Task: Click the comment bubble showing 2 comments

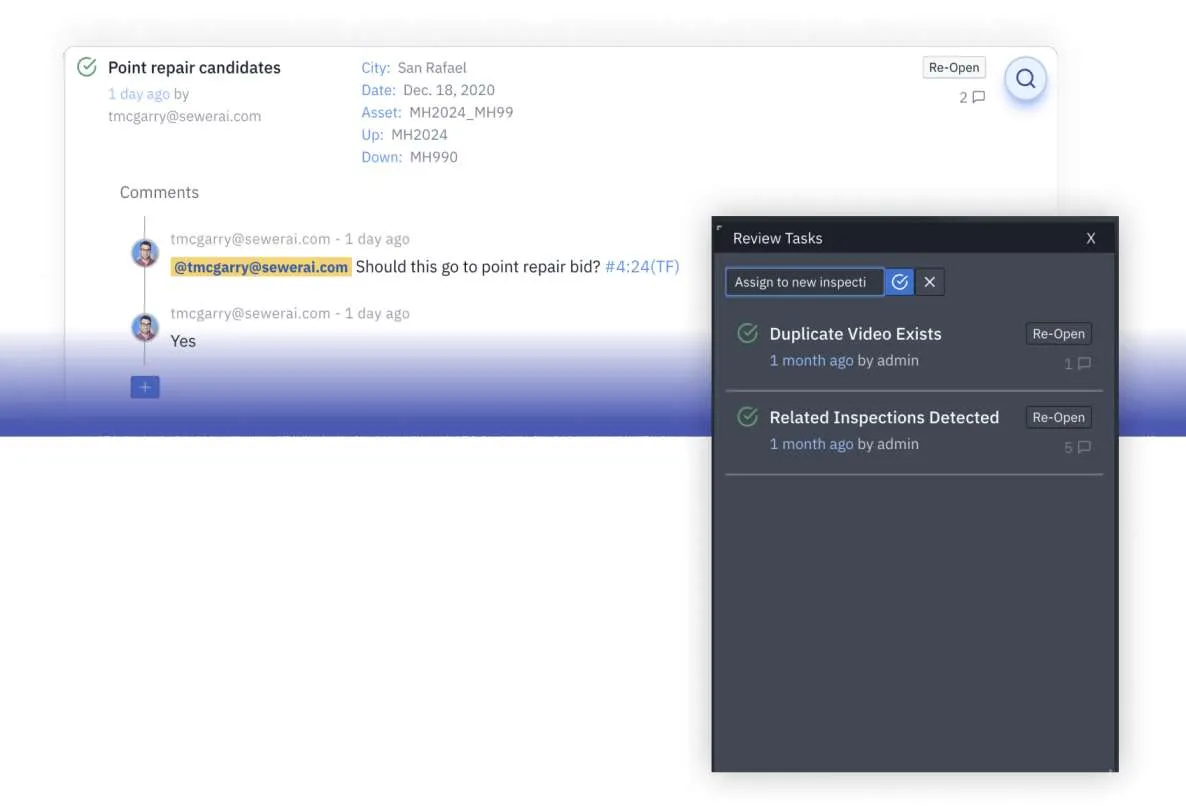Action: pos(969,97)
